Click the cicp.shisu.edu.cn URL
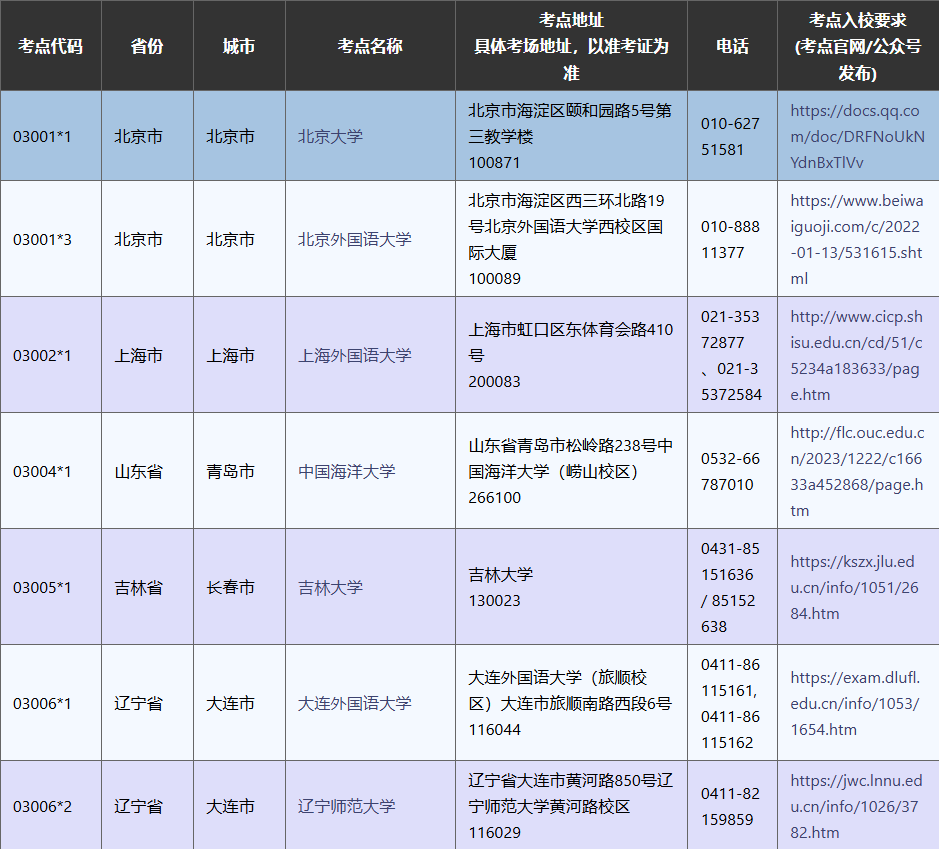Image resolution: width=939 pixels, height=849 pixels. [x=856, y=356]
